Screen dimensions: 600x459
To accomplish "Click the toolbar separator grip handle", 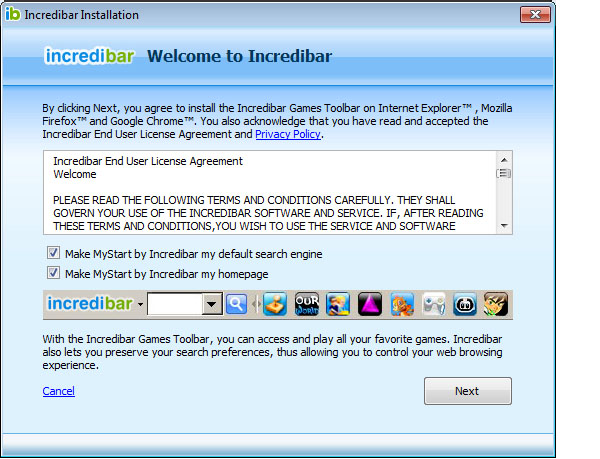I will tap(256, 304).
